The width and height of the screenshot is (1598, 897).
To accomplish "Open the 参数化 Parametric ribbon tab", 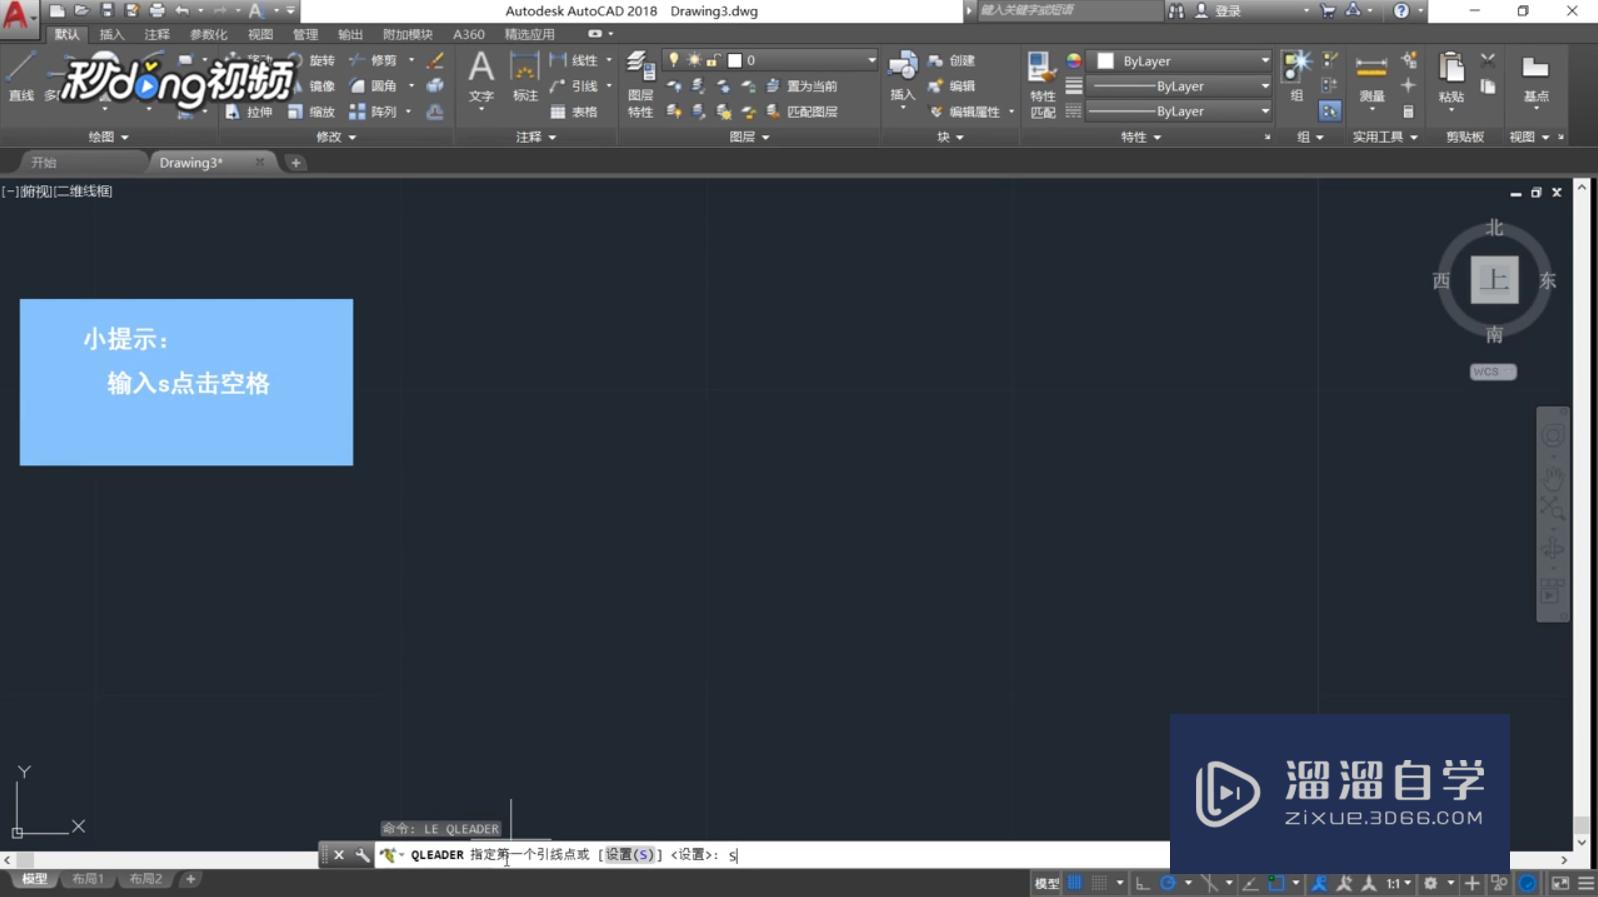I will coord(208,34).
